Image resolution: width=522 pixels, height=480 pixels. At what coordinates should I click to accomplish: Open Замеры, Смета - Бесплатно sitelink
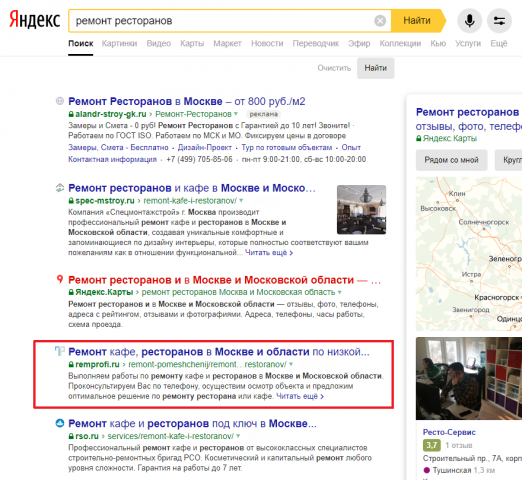(118, 147)
